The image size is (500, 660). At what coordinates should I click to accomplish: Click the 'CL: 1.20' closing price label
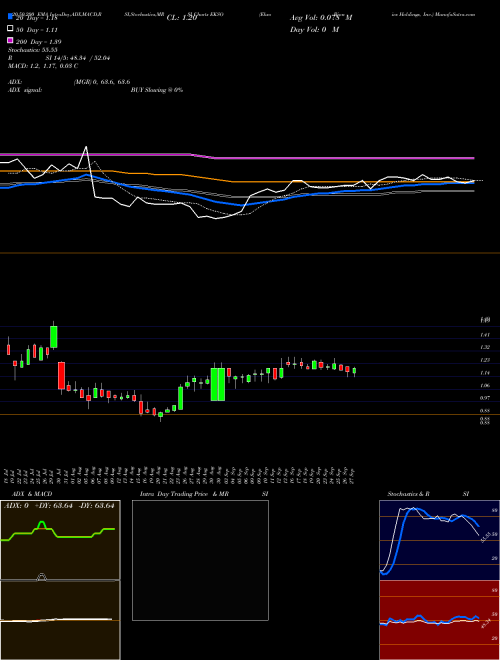pyautogui.click(x=182, y=18)
